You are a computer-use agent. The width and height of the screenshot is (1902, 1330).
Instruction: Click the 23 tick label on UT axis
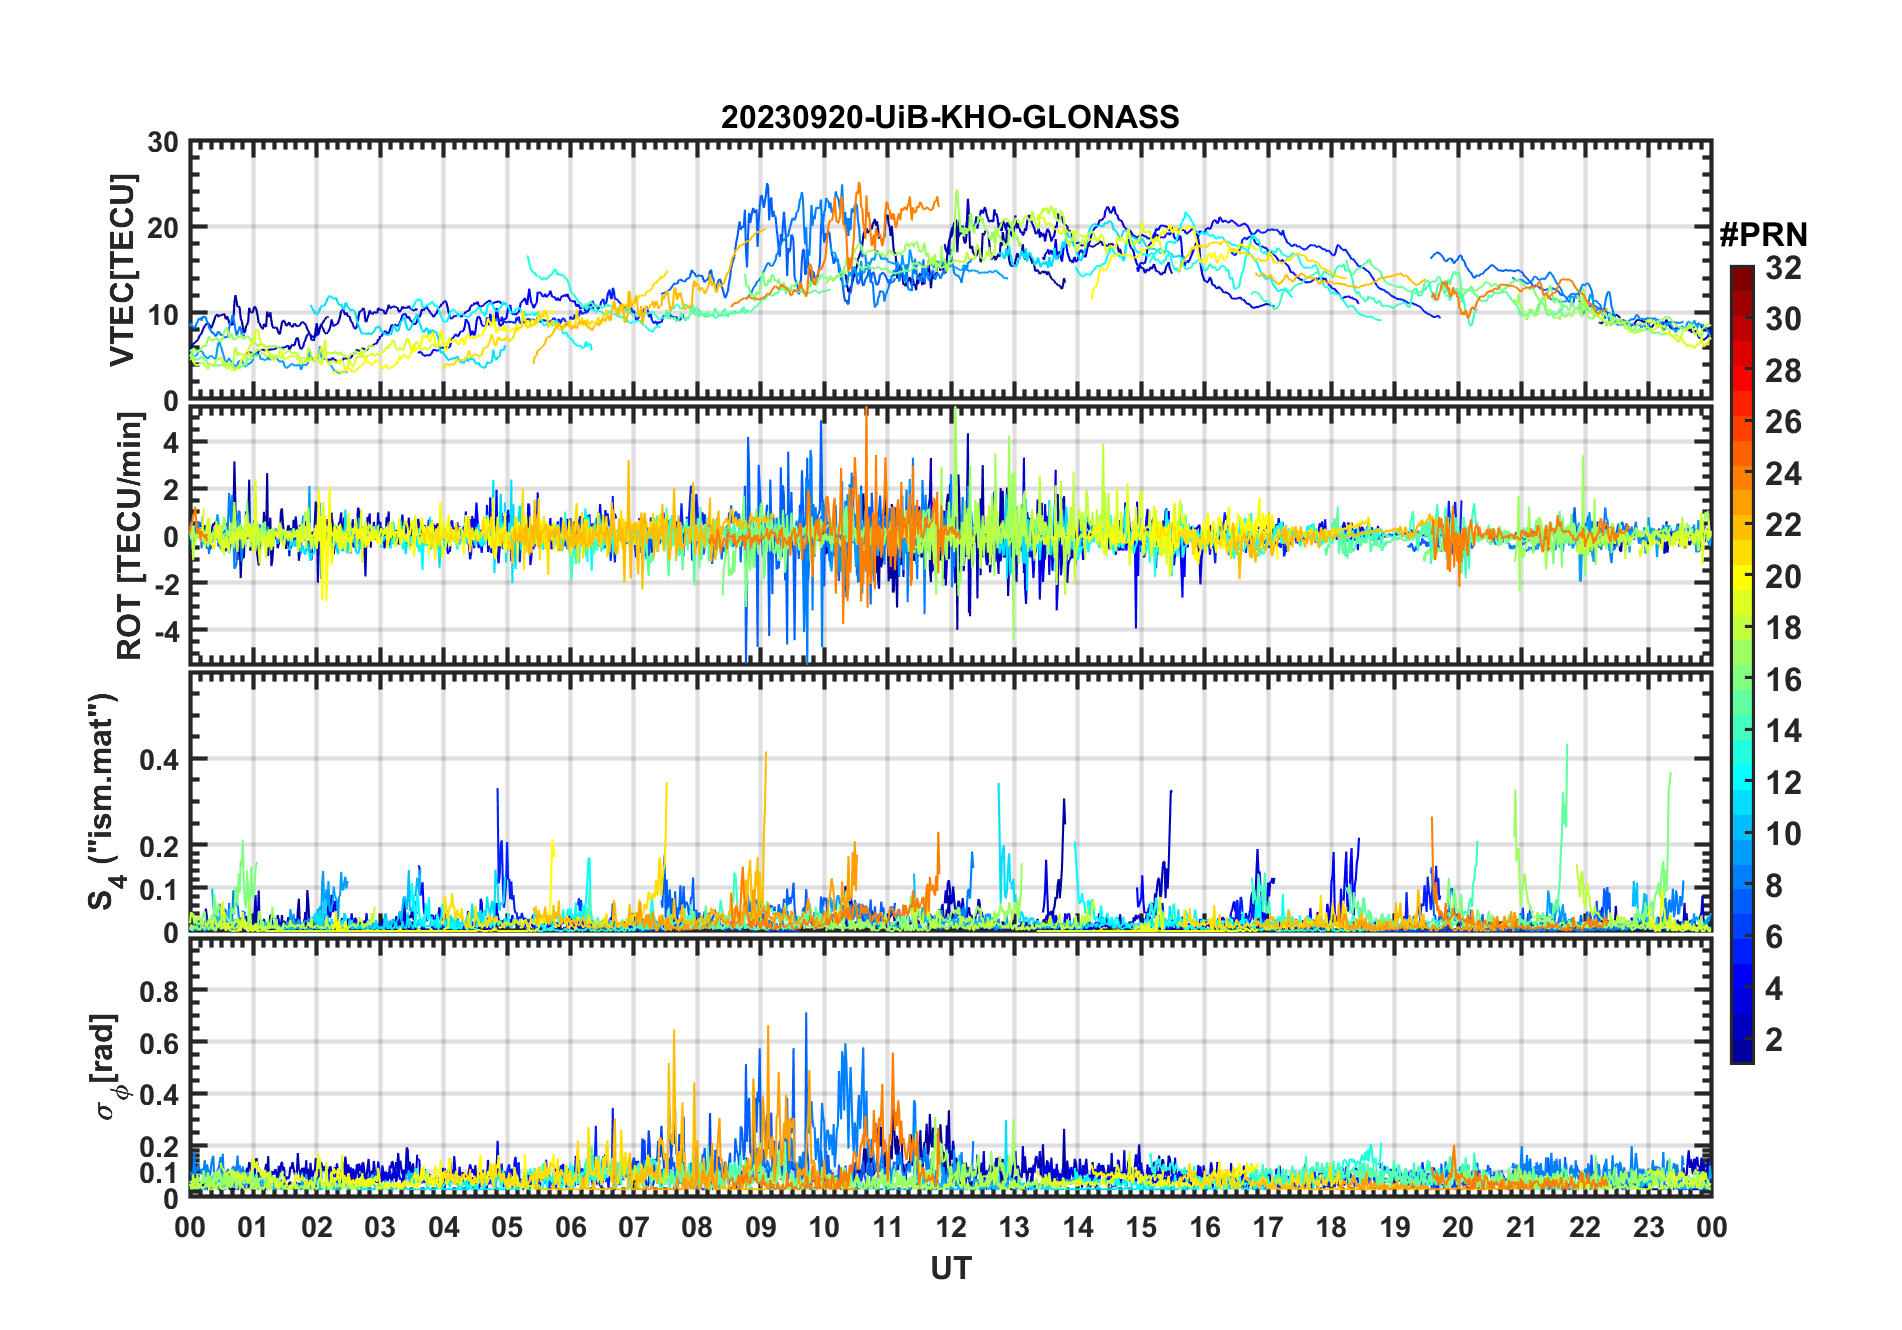1648,1227
